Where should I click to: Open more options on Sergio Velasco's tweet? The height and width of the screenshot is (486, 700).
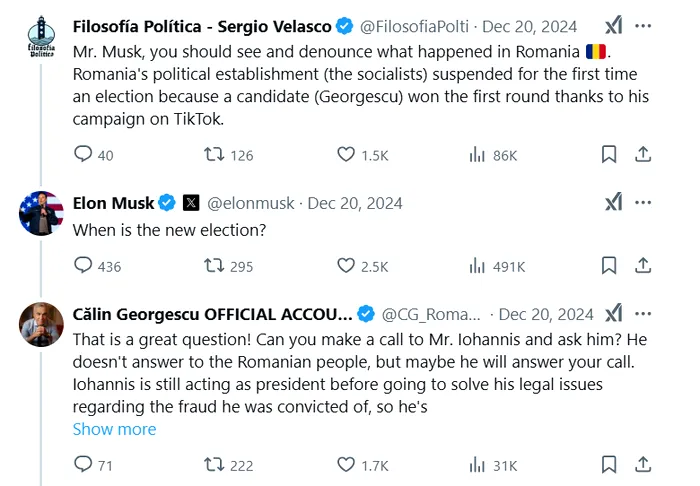644,26
